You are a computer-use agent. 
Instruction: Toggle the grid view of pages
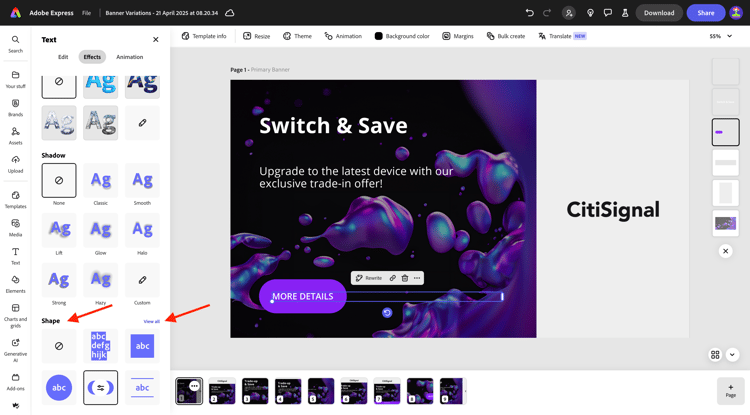click(715, 355)
